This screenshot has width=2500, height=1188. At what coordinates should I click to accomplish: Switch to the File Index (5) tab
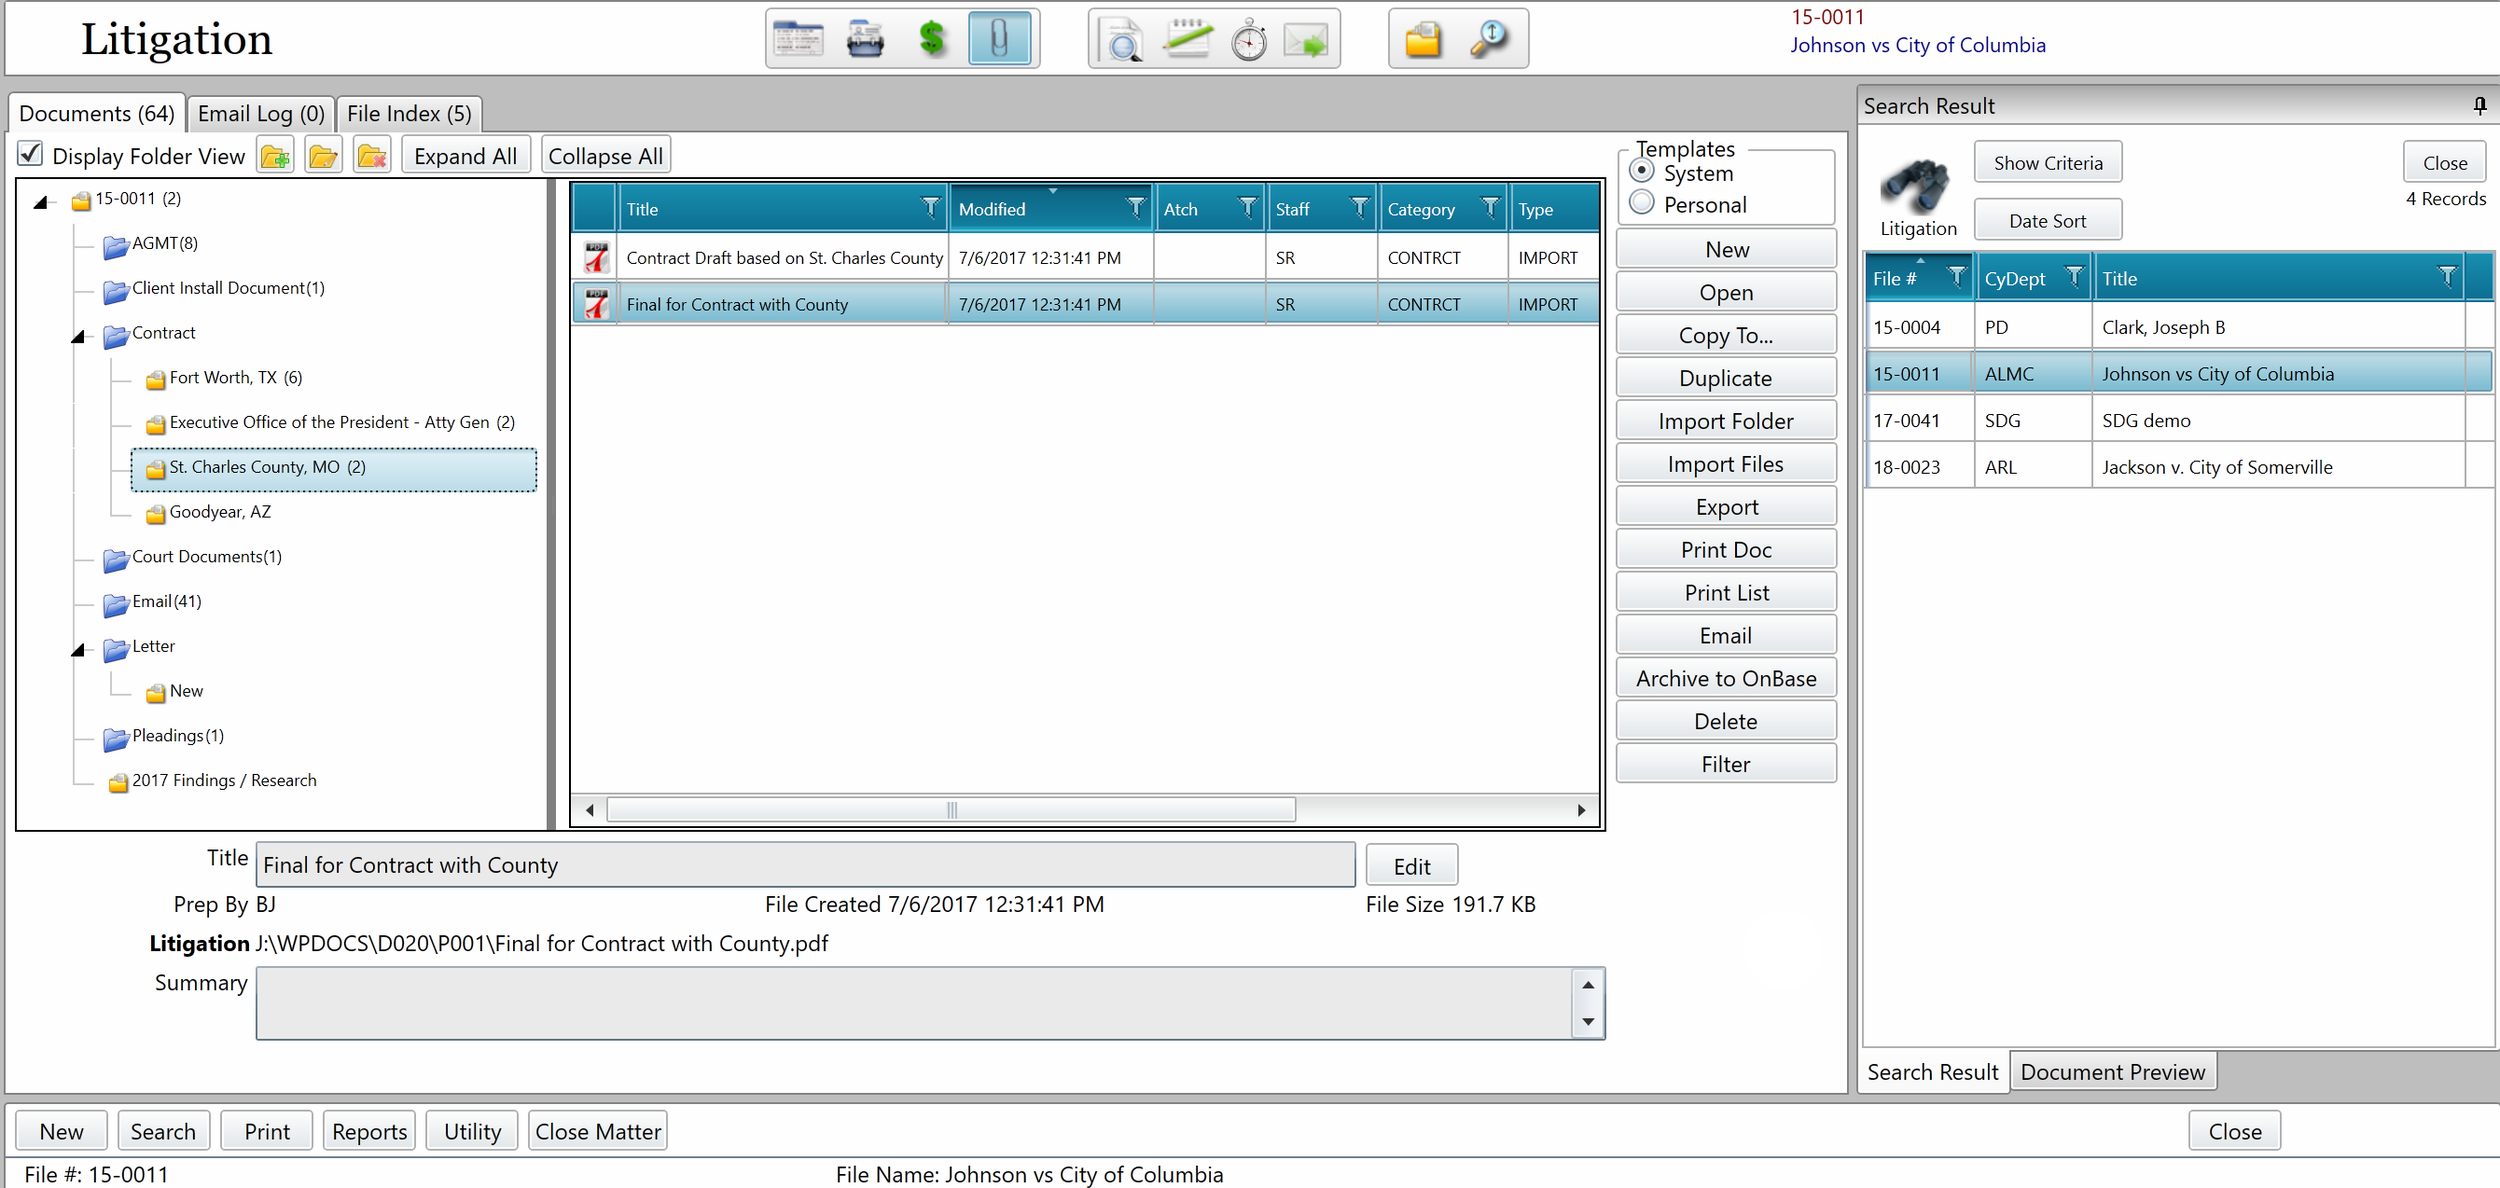(x=409, y=113)
